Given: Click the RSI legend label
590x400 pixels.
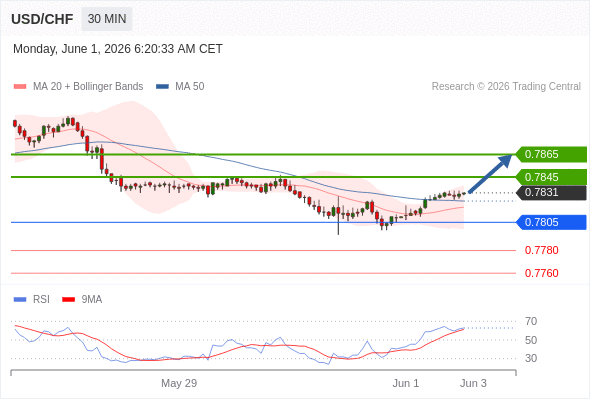Looking at the screenshot, I should tap(41, 300).
